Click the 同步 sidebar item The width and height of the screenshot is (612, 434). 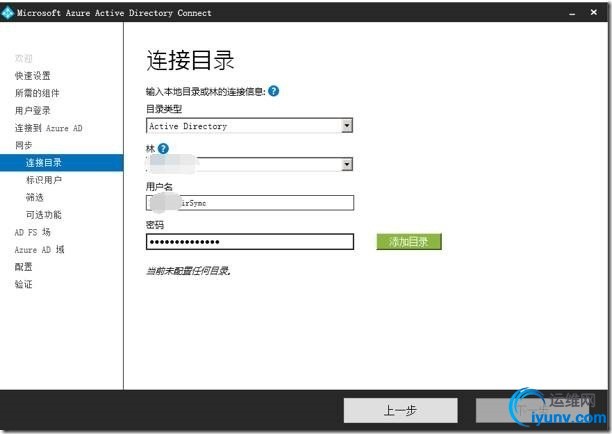23,145
